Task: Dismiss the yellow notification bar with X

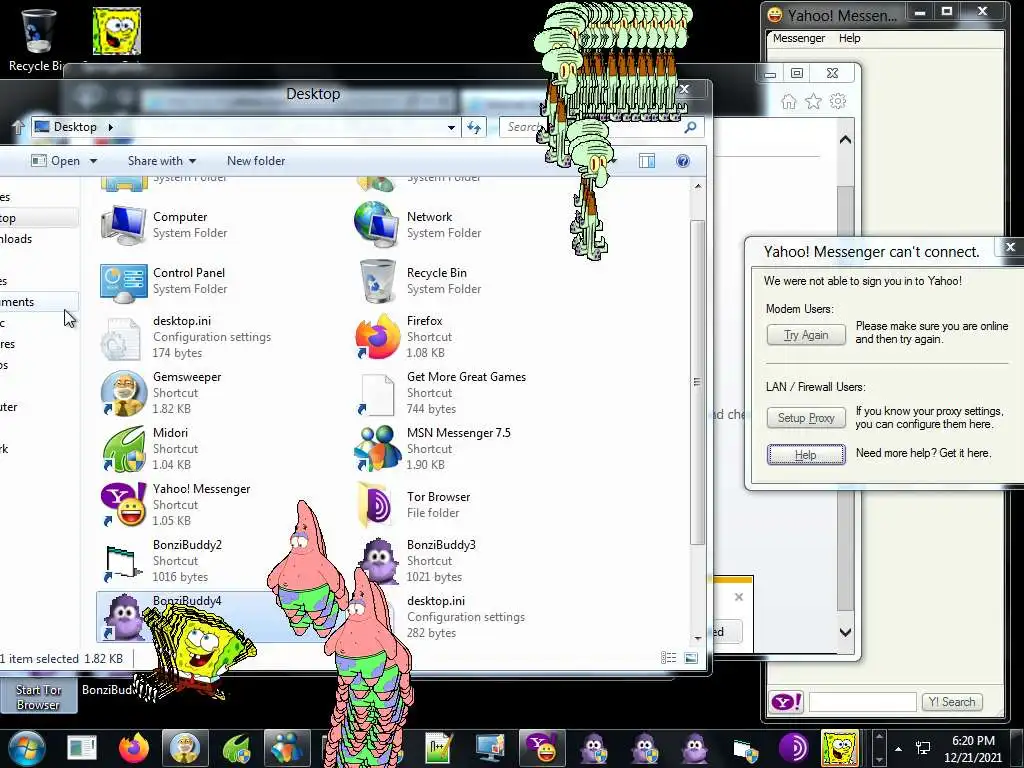Action: point(739,597)
